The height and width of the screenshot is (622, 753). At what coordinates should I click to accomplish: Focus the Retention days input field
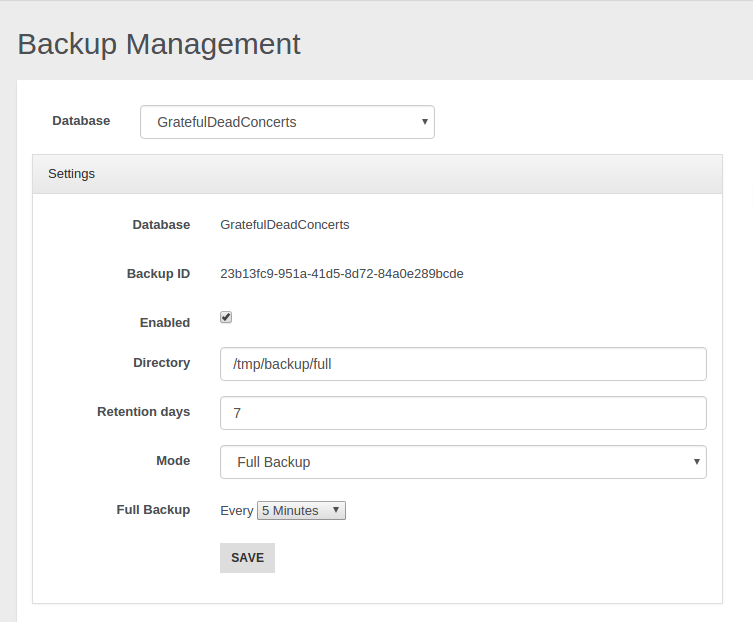pos(463,413)
